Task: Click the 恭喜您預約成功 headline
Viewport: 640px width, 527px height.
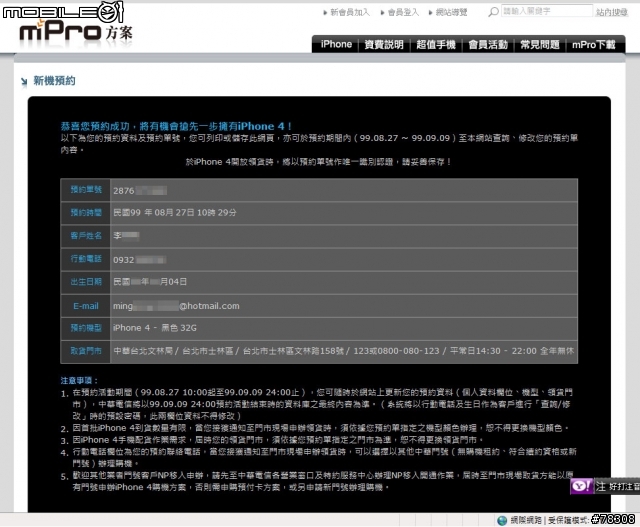Action: [x=176, y=126]
